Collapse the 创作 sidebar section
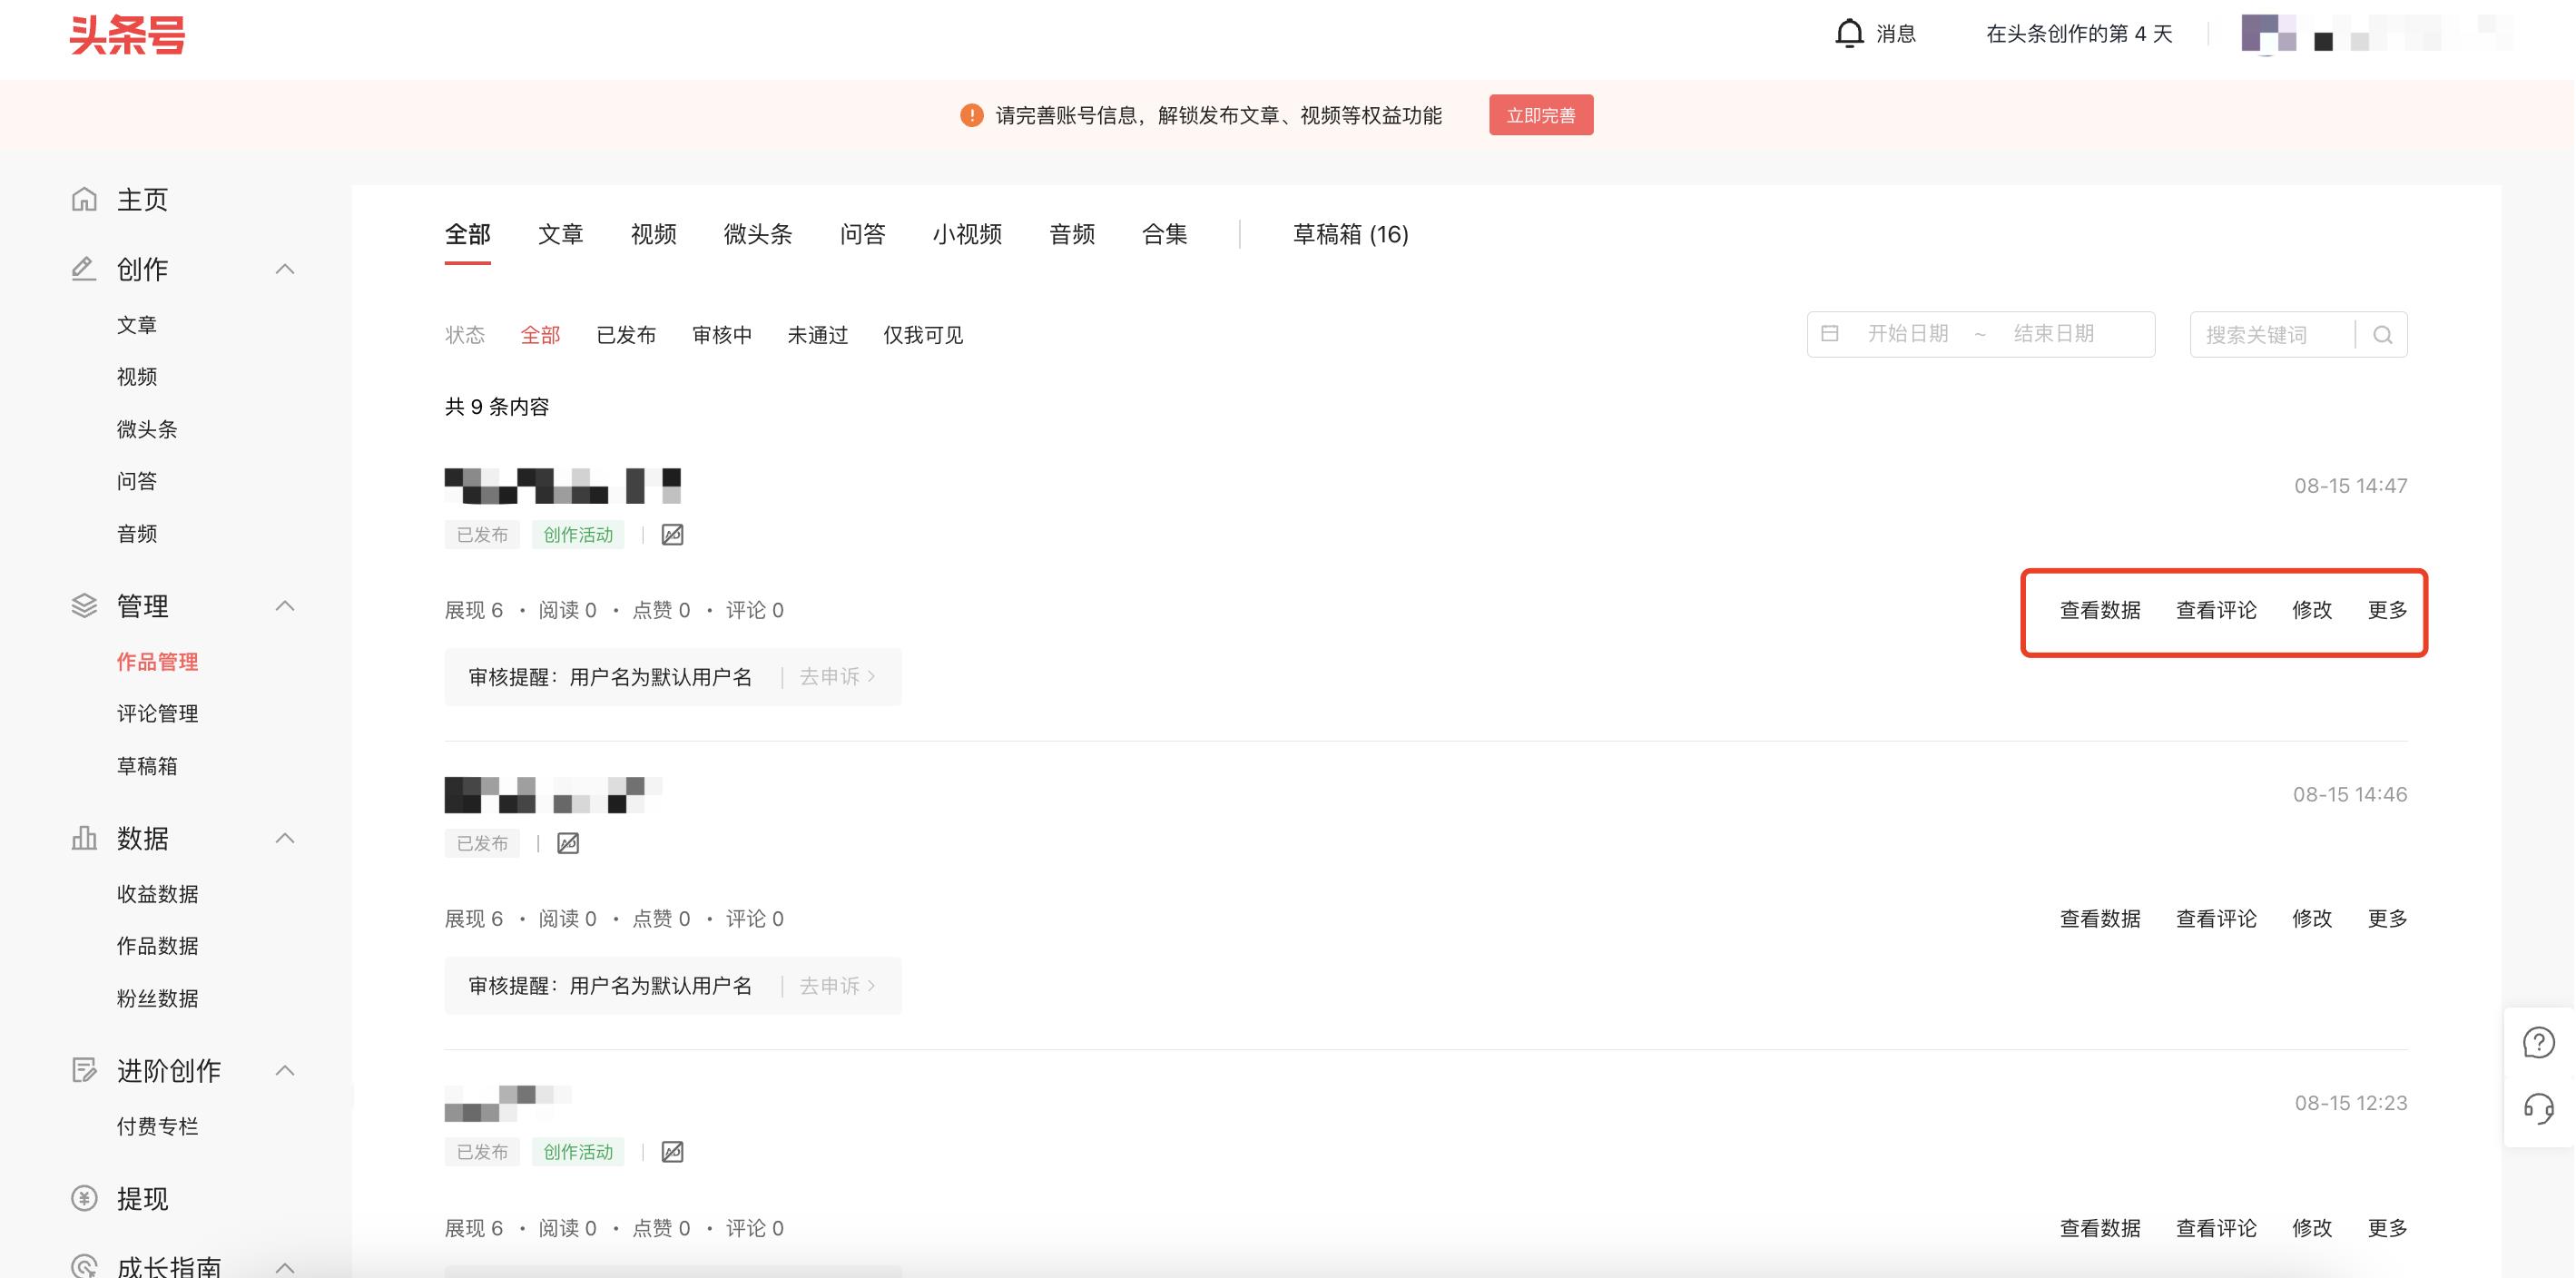This screenshot has width=2576, height=1278. (285, 269)
